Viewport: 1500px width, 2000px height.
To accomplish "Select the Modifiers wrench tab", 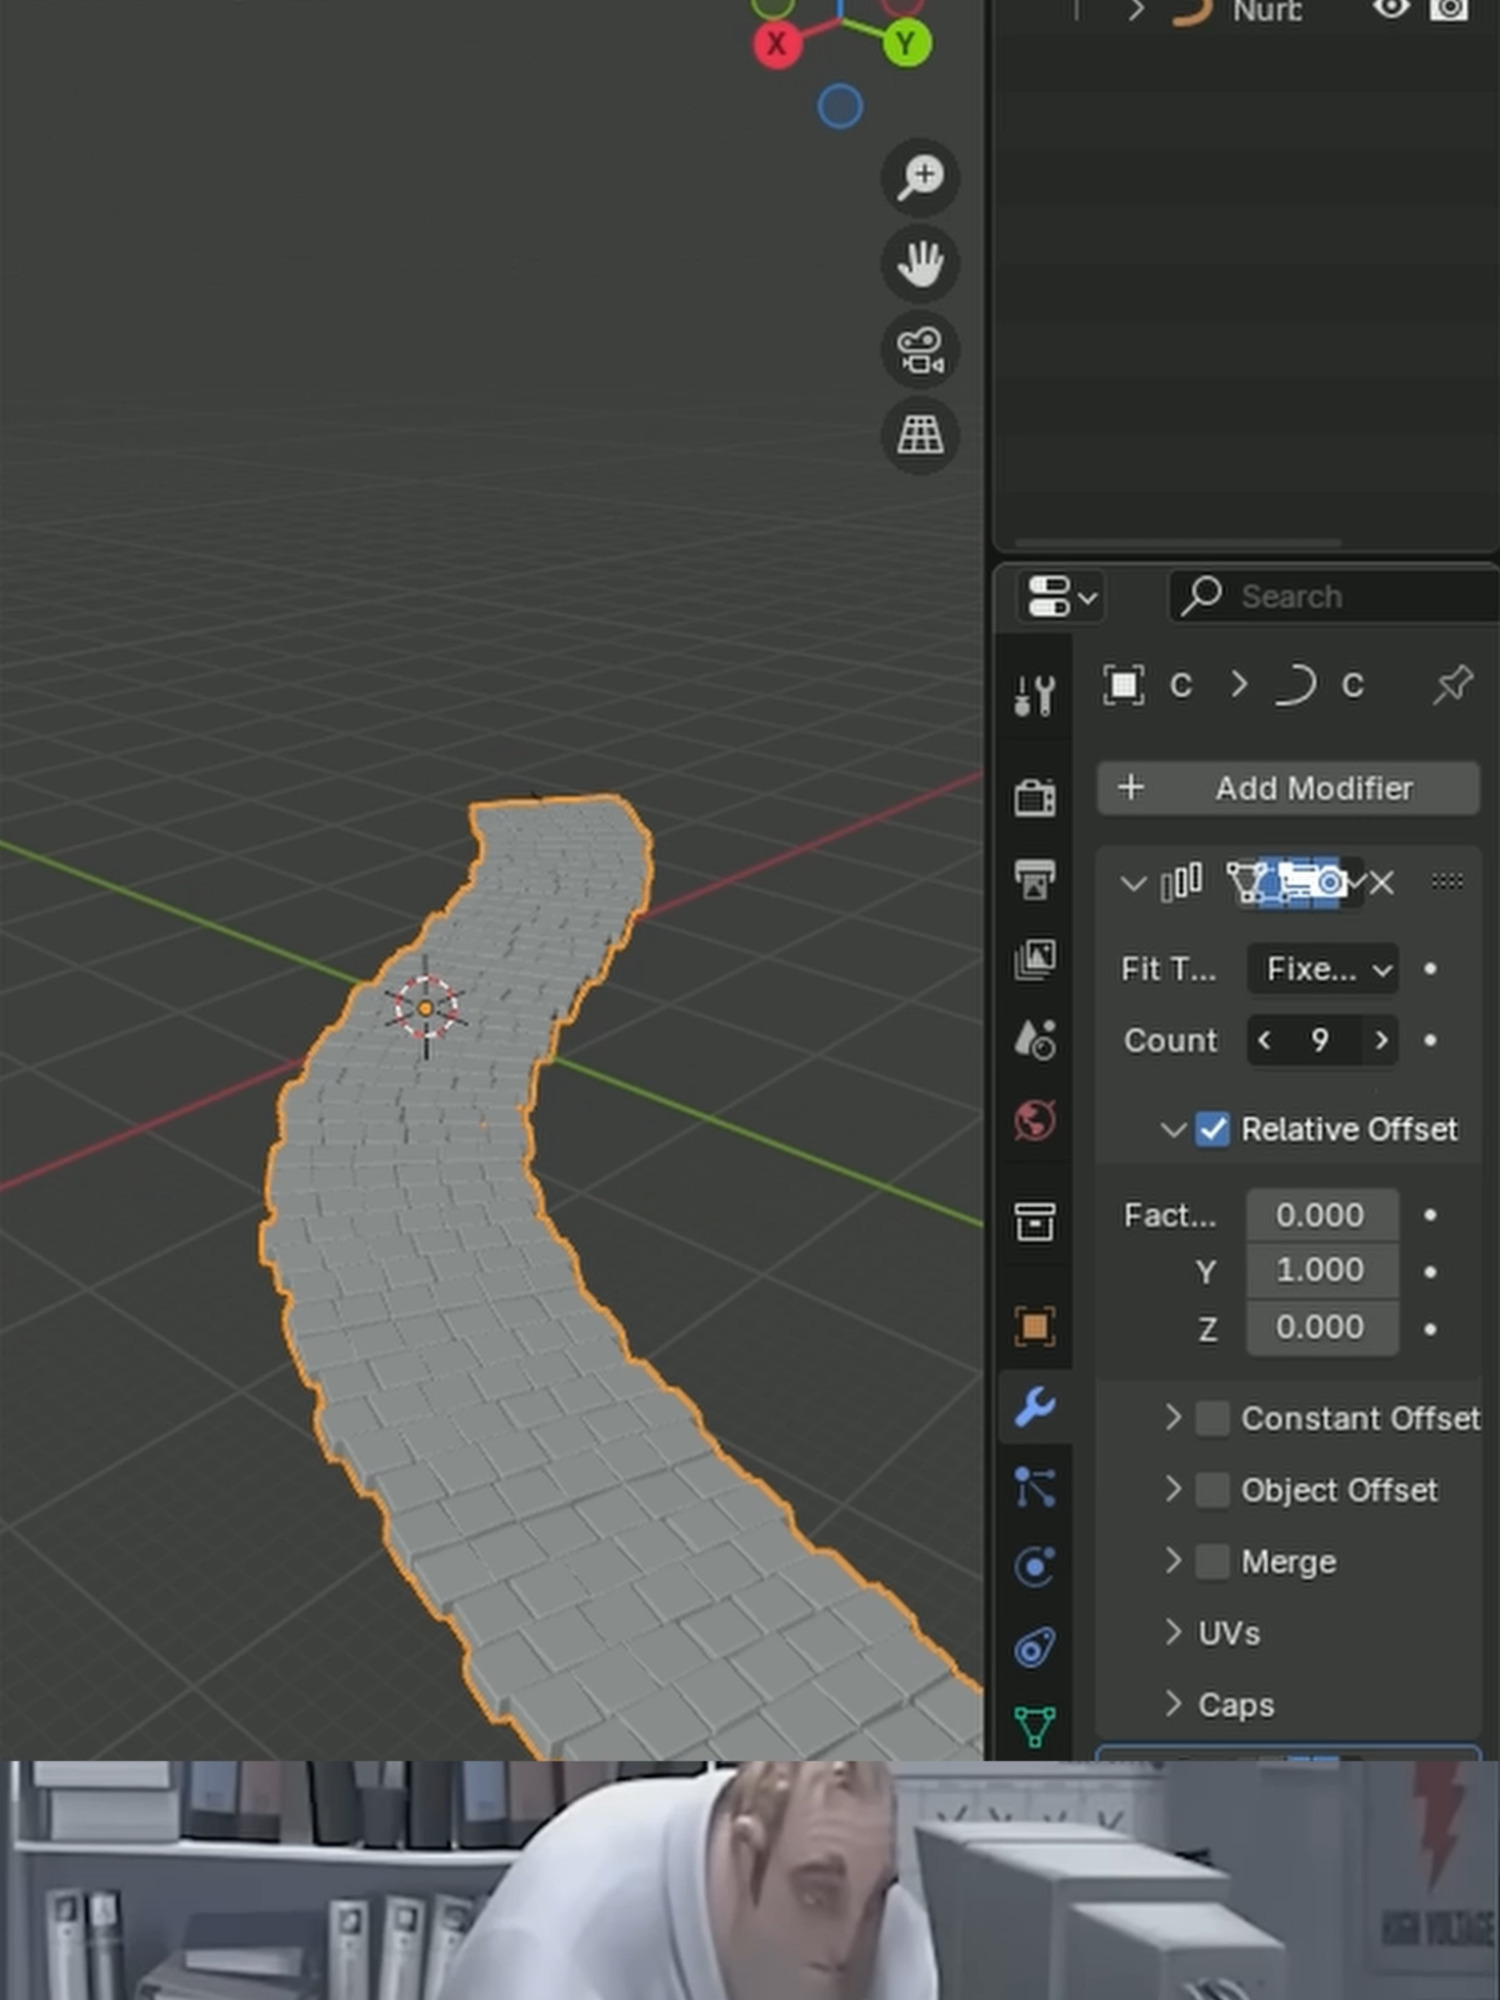I will (x=1035, y=1408).
